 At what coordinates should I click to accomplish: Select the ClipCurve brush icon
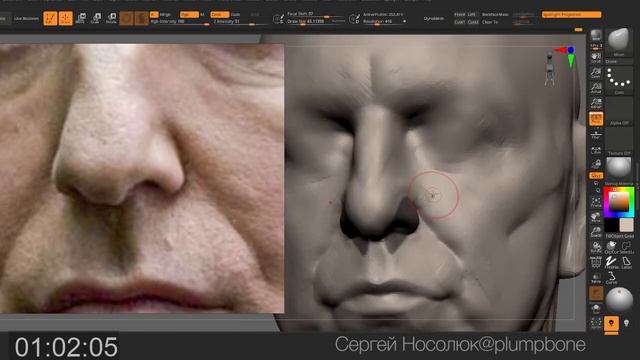click(x=611, y=247)
